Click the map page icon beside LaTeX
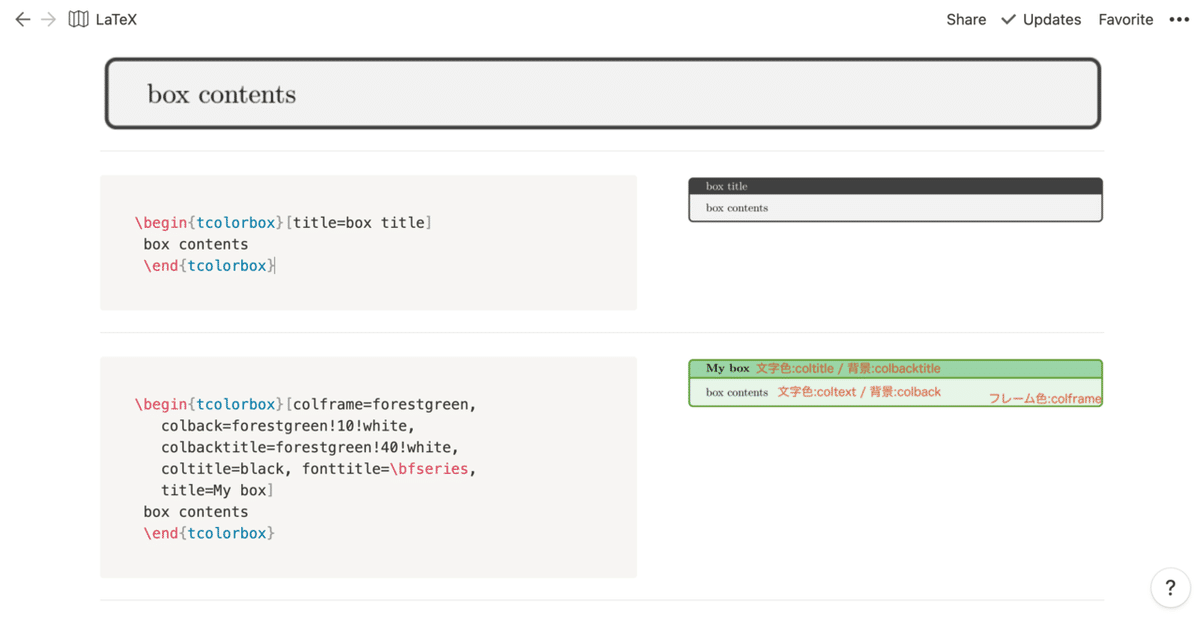1200x620 pixels. click(78, 19)
